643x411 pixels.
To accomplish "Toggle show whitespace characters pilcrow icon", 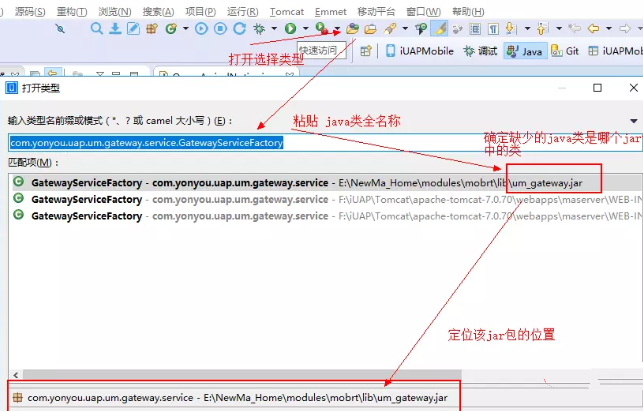I will pyautogui.click(x=493, y=29).
